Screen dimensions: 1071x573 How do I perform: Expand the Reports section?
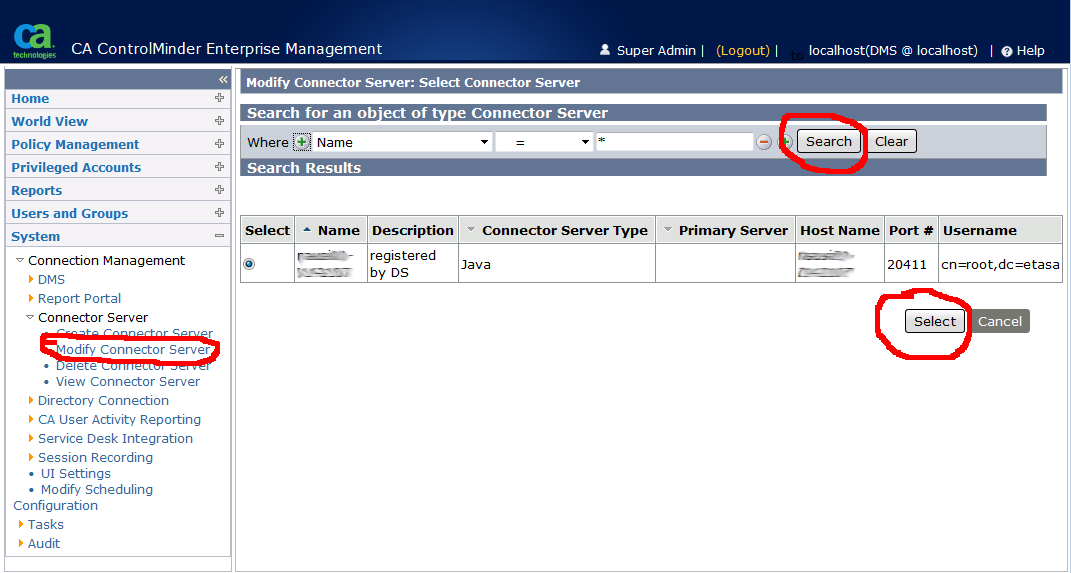tap(219, 189)
